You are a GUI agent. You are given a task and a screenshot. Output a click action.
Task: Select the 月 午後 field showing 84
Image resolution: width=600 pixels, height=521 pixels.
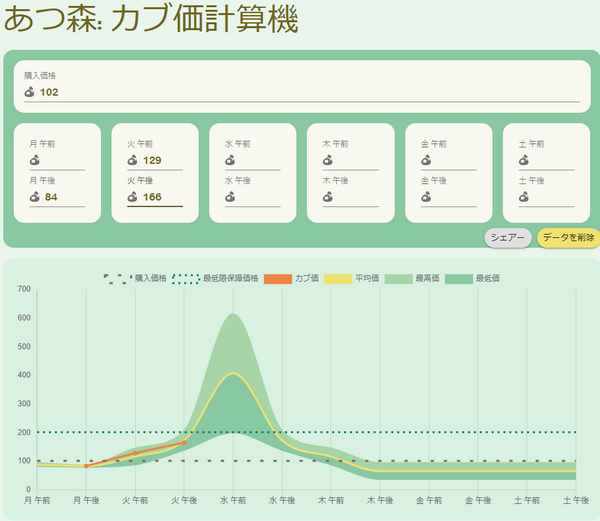coord(57,197)
